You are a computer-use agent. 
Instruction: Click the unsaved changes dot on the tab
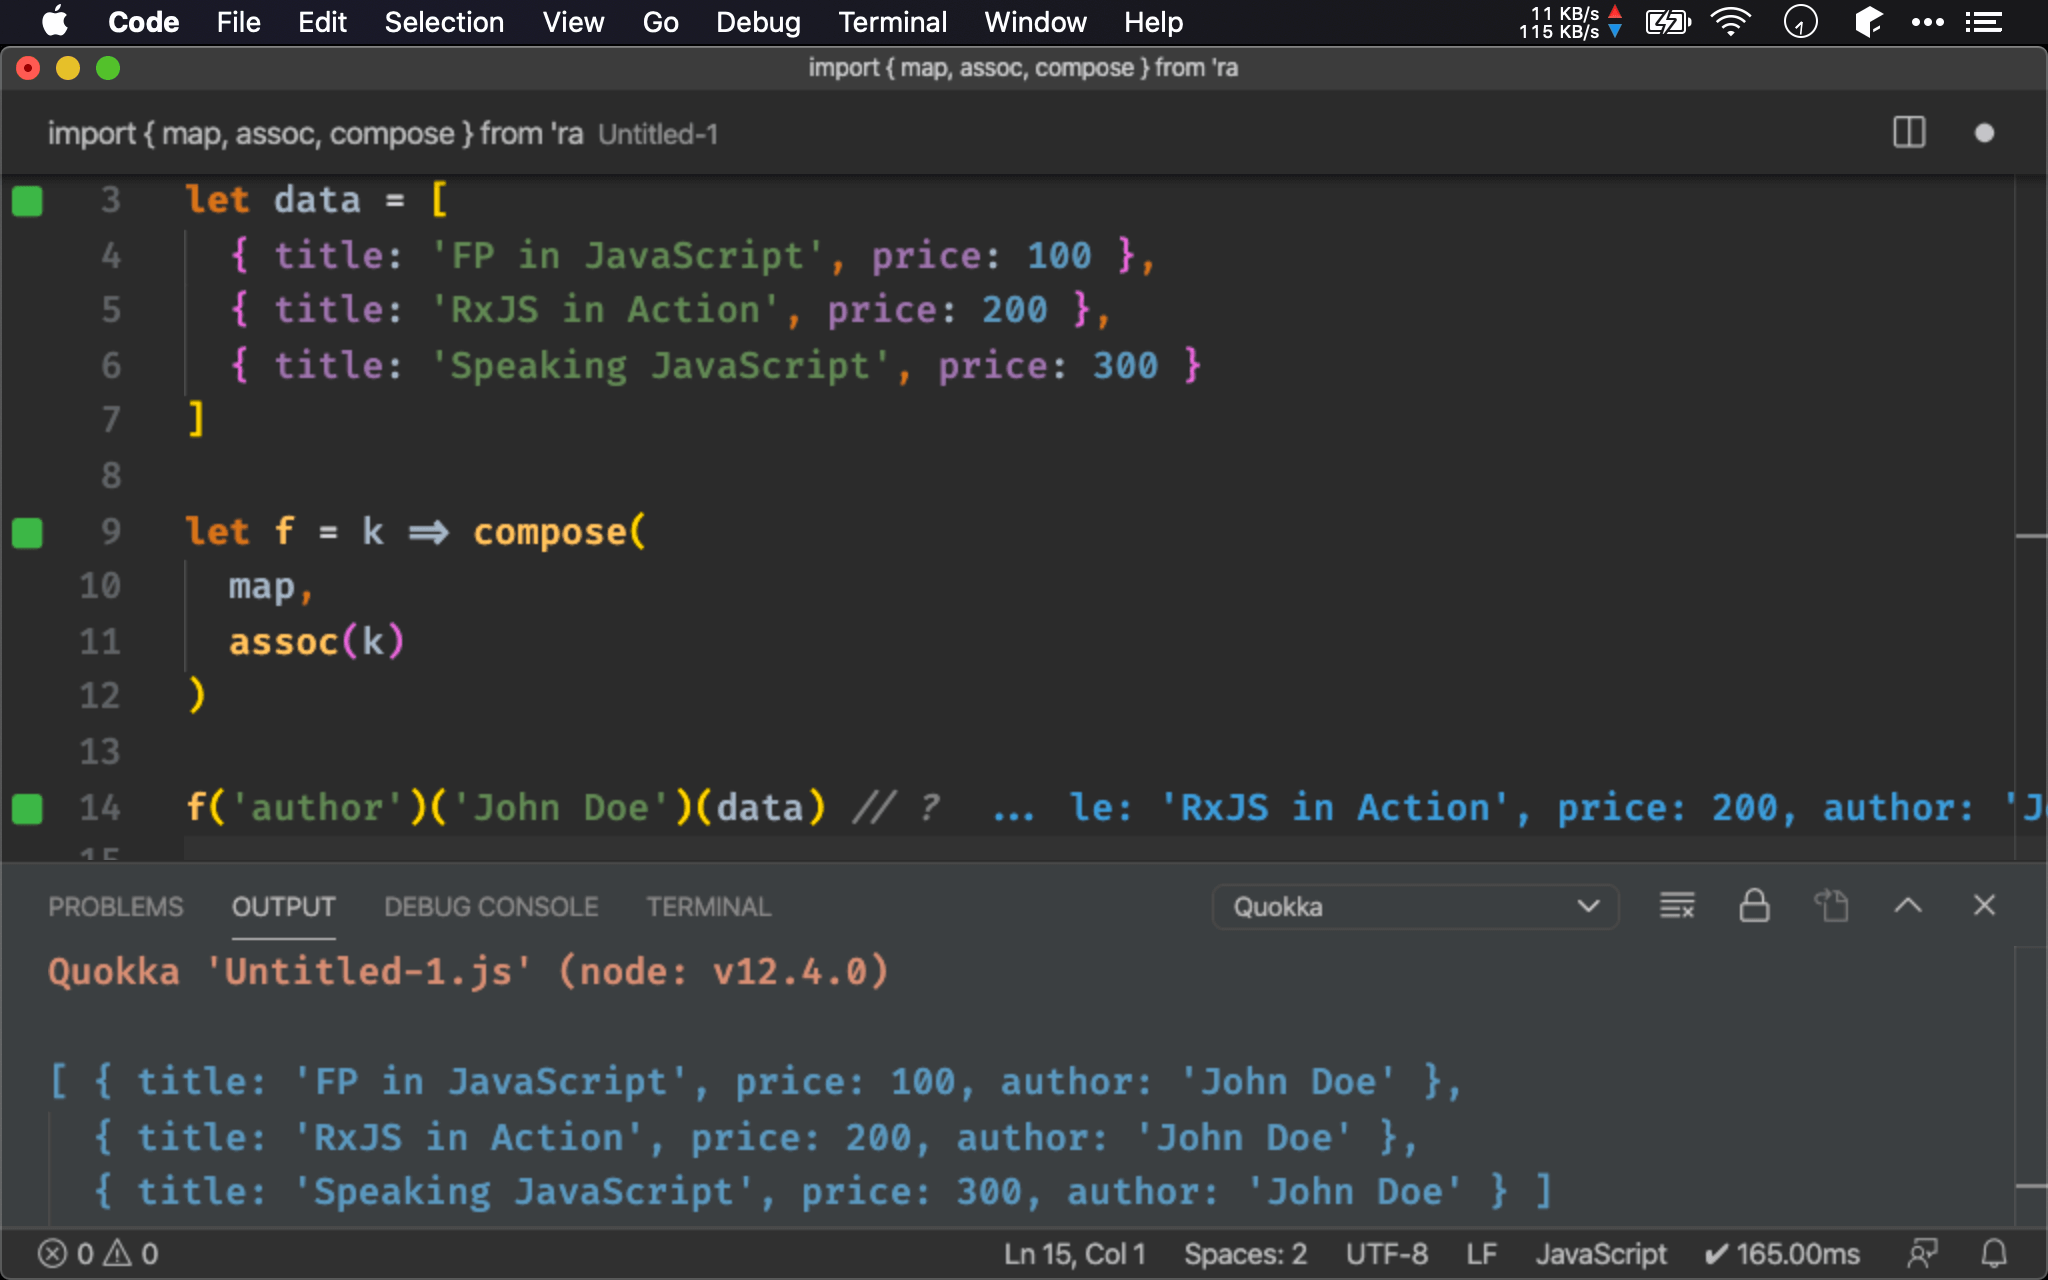point(1985,133)
